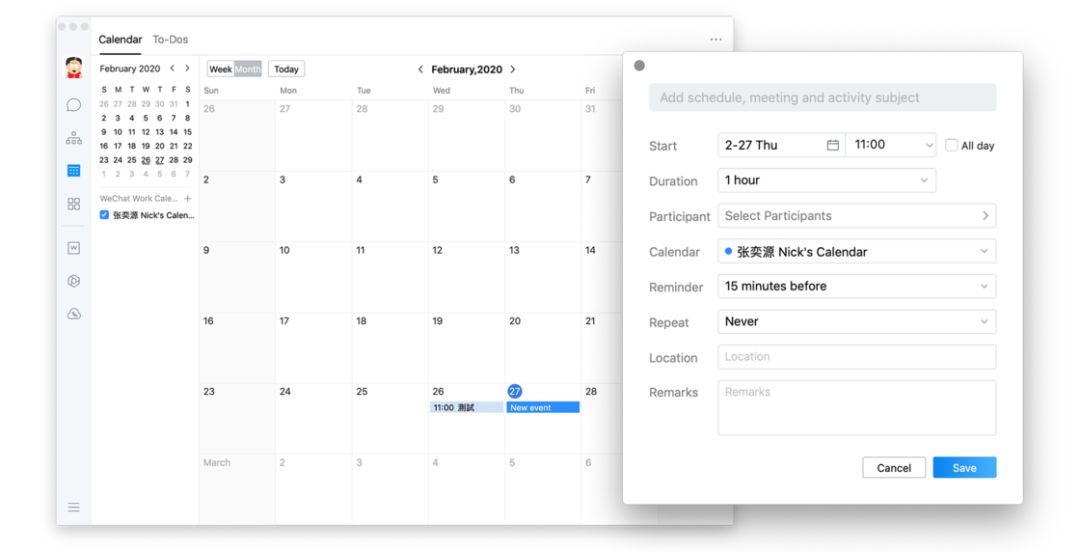Add a WeChat Work calendar with plus icon

click(x=187, y=198)
